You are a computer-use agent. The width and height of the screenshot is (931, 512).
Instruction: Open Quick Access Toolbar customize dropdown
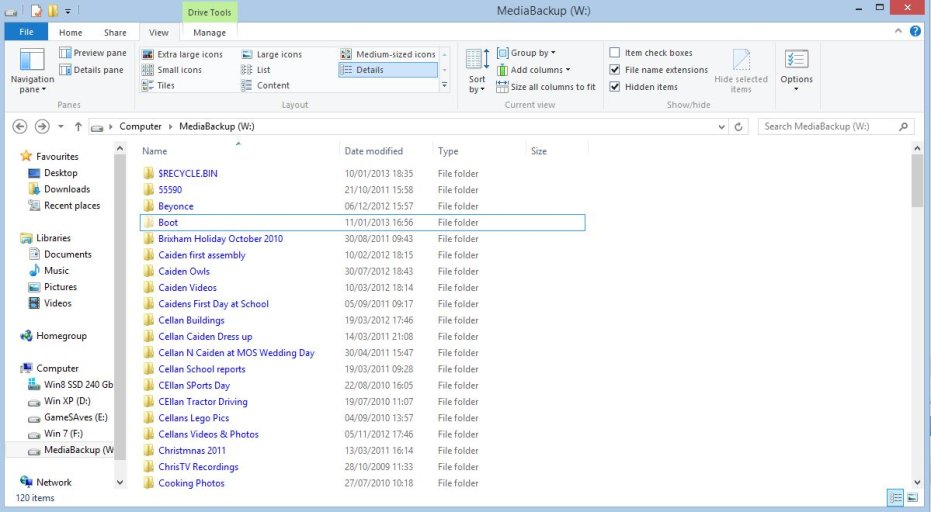pyautogui.click(x=68, y=11)
